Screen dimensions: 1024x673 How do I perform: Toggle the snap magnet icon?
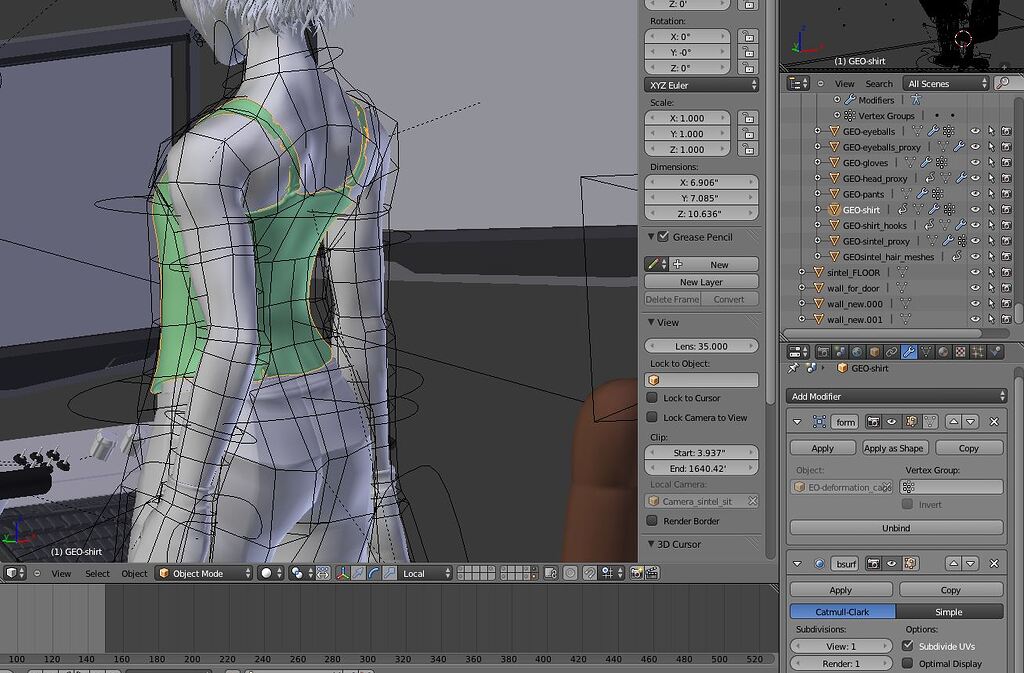tap(589, 573)
